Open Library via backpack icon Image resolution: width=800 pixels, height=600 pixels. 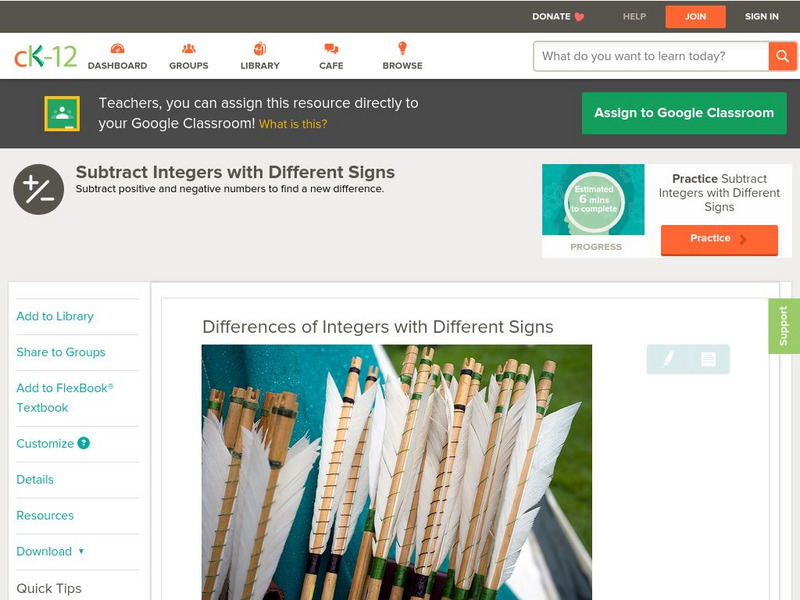coord(260,48)
